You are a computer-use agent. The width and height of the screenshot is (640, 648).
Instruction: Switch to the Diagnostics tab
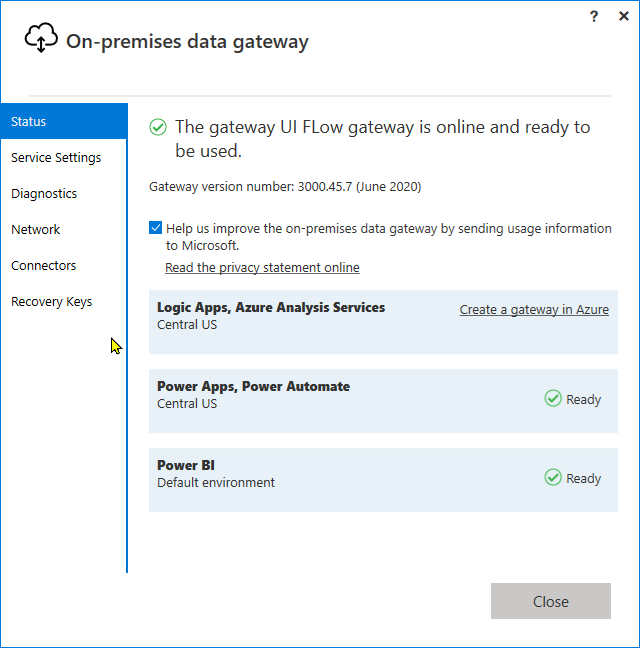coord(64,193)
